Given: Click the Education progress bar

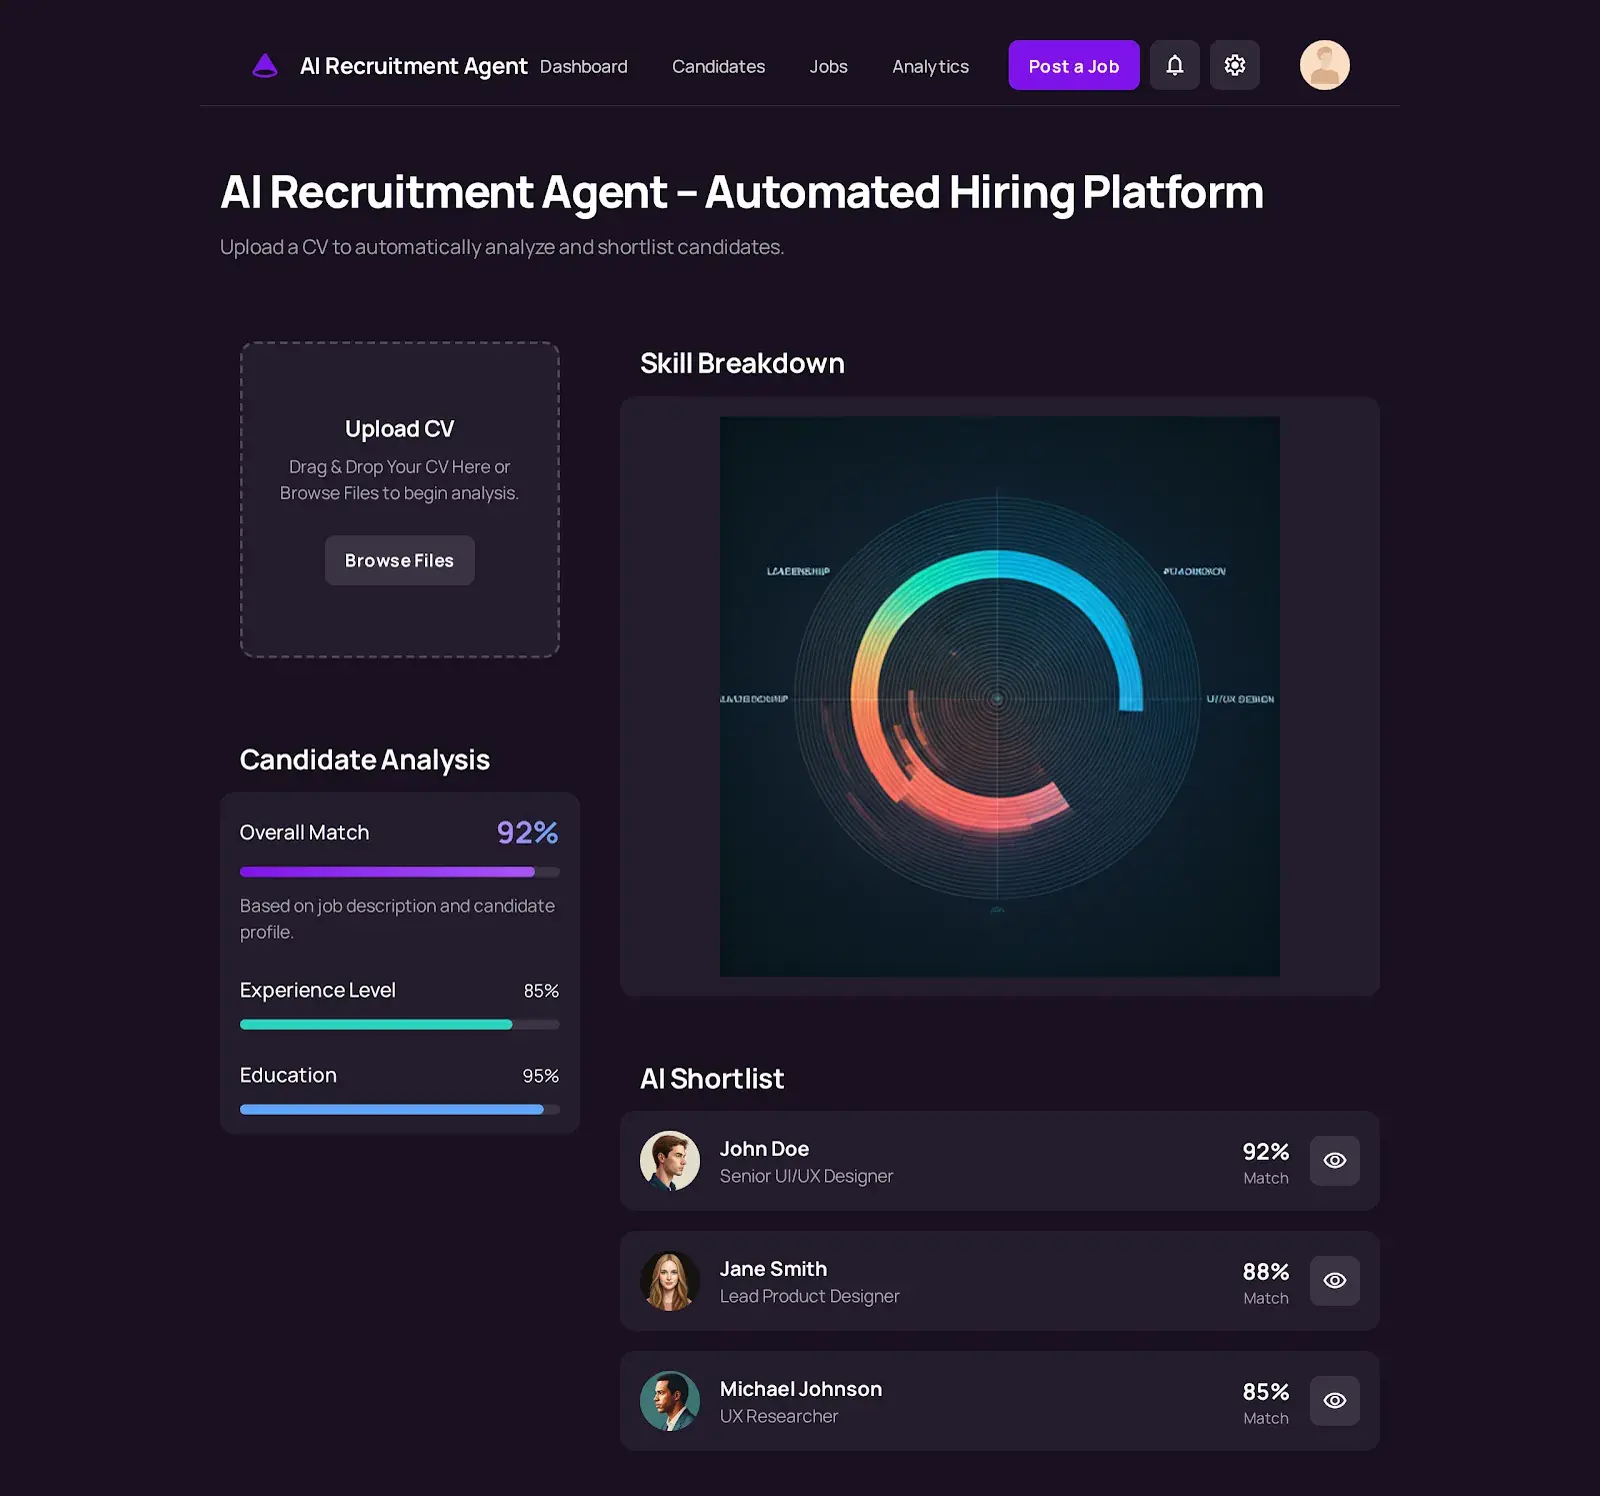Looking at the screenshot, I should click(x=400, y=1109).
